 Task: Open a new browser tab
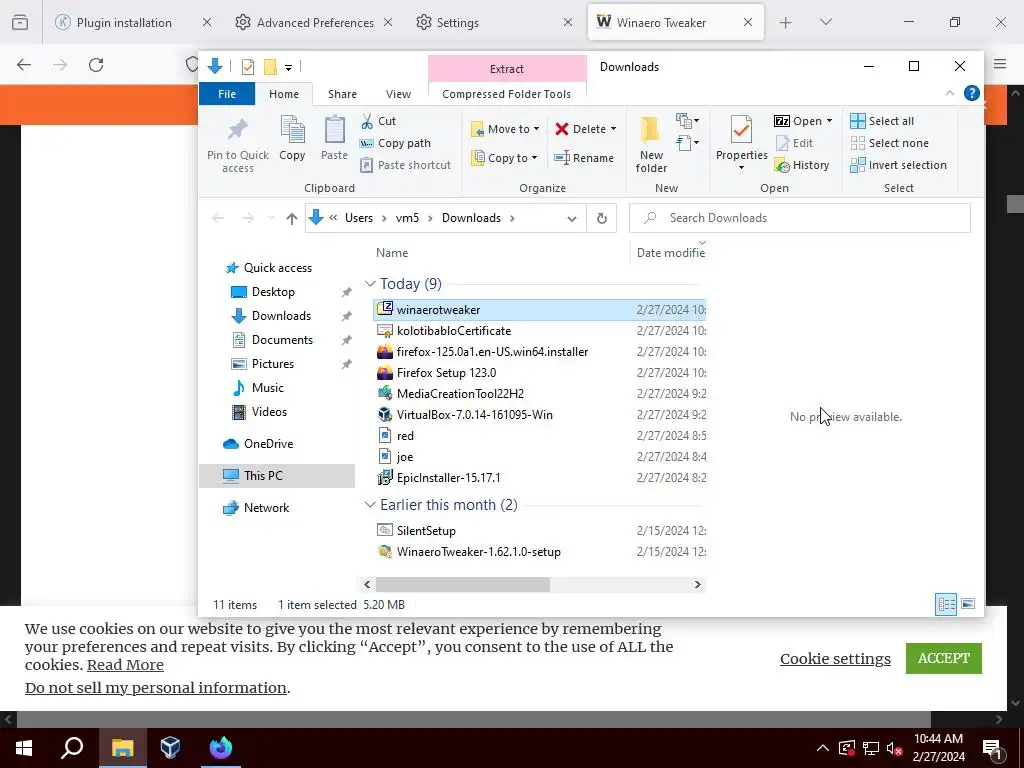pyautogui.click(x=786, y=23)
